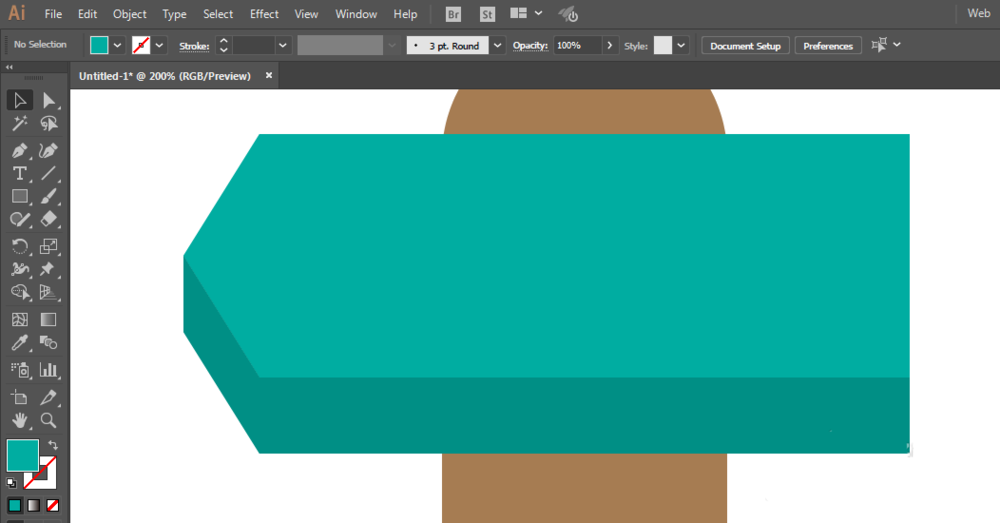Set paint mode to Gradient
The image size is (1000, 523).
34,506
